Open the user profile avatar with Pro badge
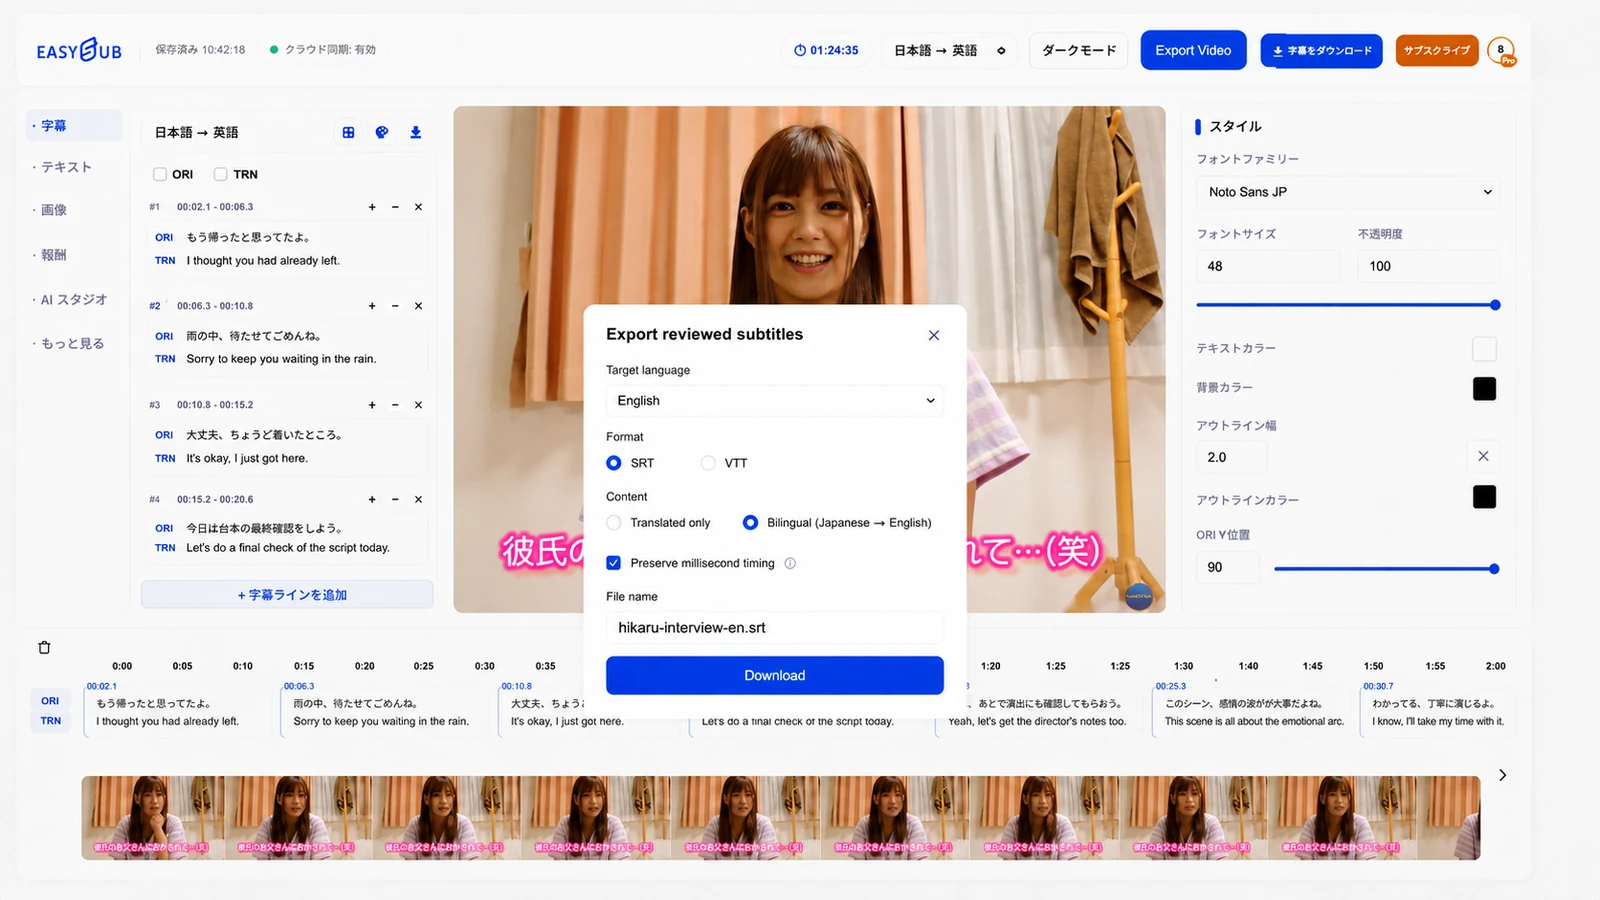The image size is (1600, 900). 1501,51
